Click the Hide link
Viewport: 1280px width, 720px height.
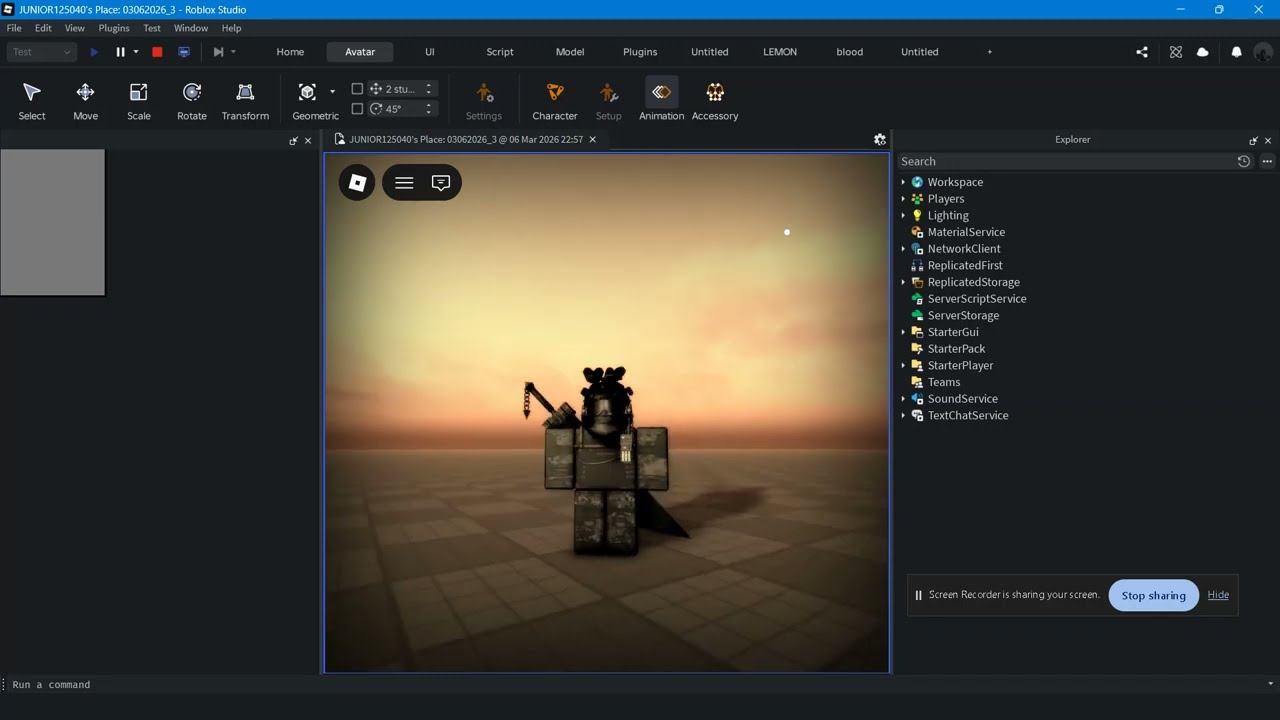[1218, 595]
